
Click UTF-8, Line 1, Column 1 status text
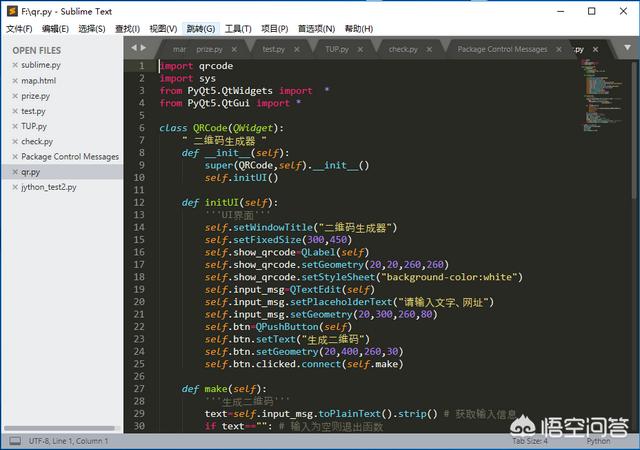[x=69, y=441]
